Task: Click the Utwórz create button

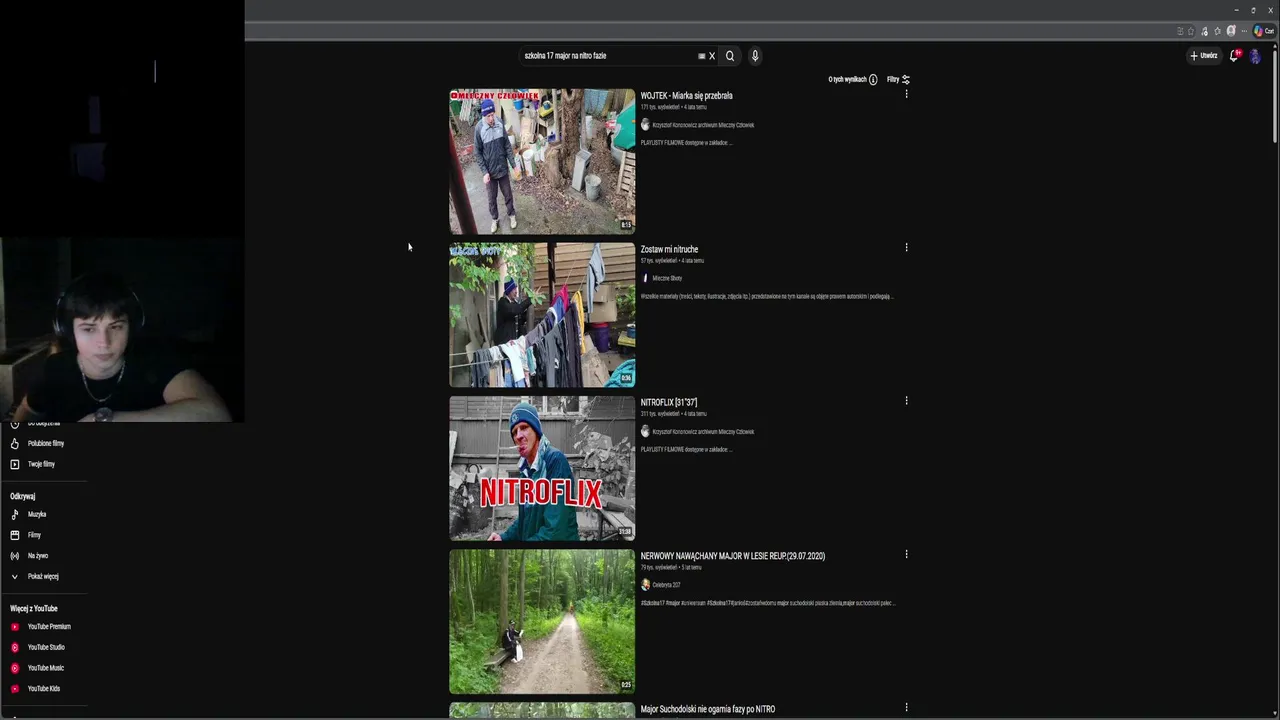Action: tap(1204, 56)
